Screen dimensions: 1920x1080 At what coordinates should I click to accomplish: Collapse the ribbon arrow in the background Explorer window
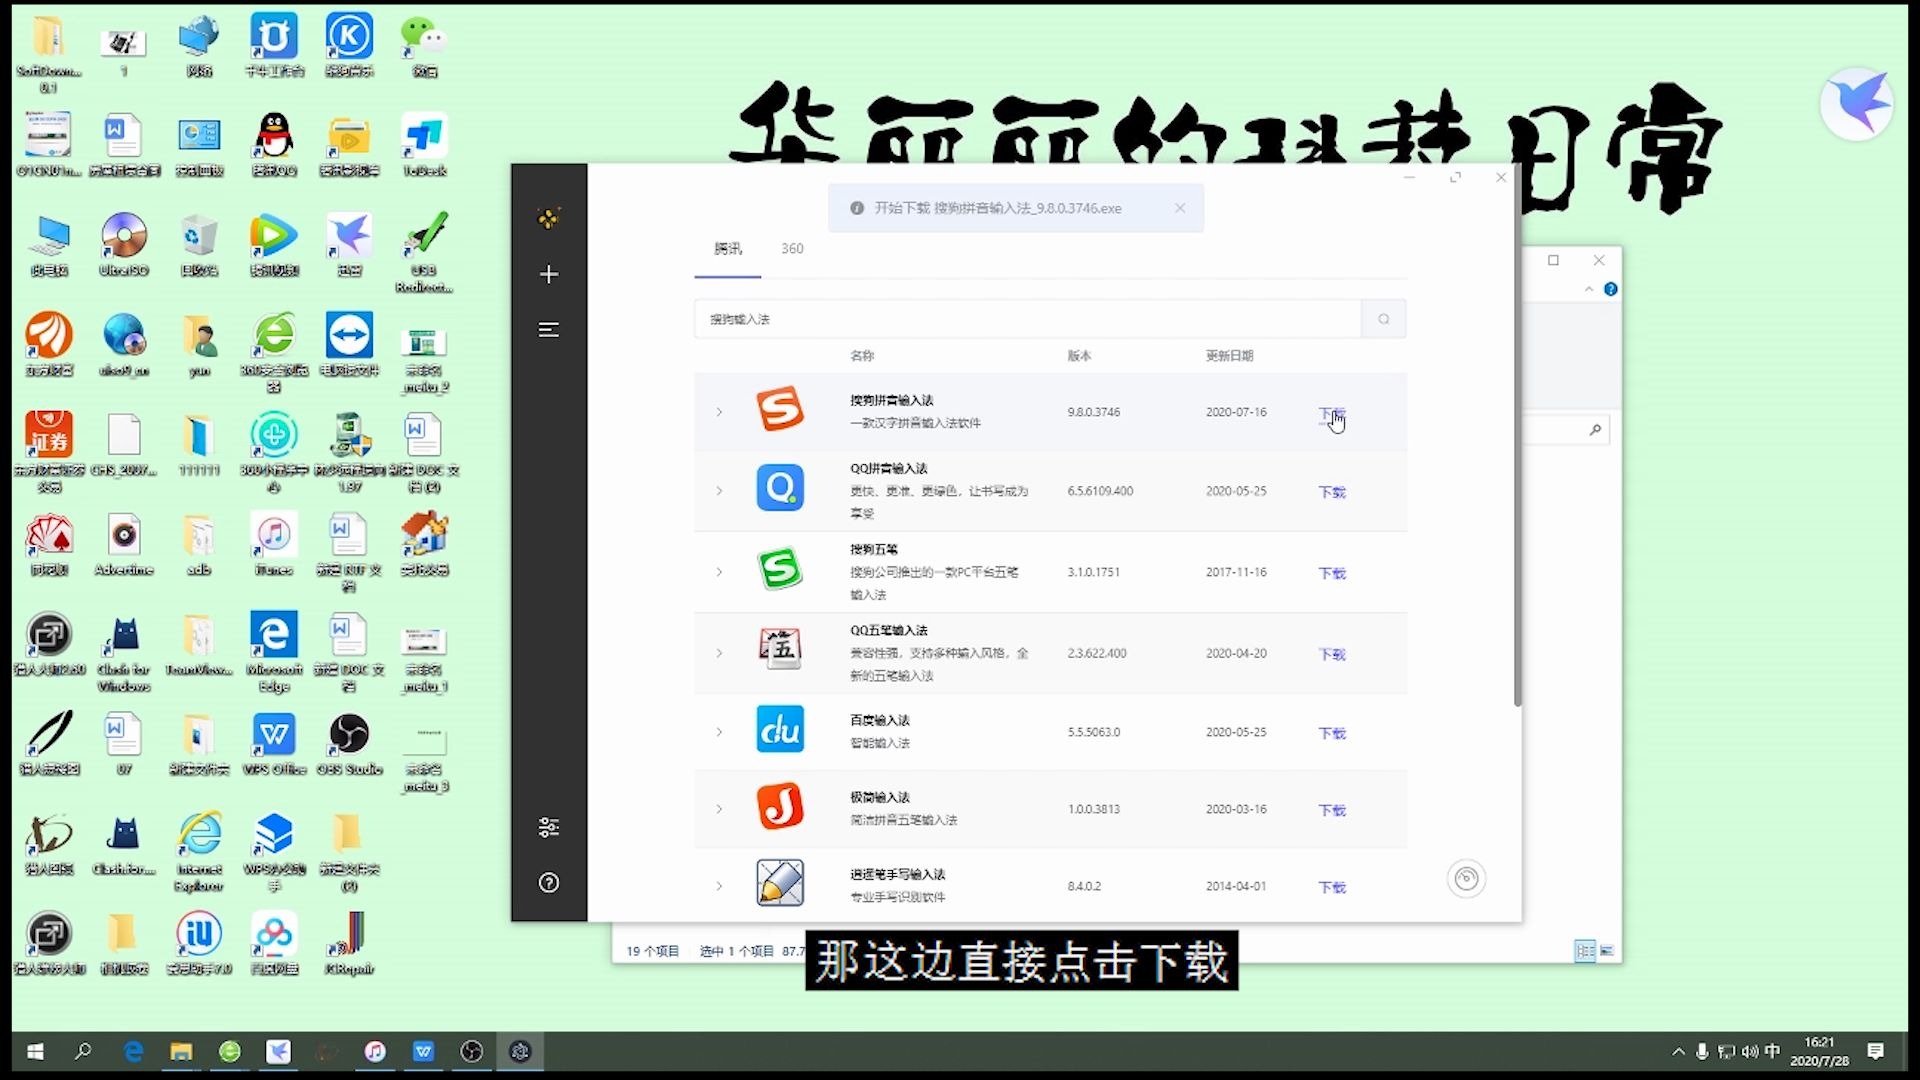point(1588,289)
